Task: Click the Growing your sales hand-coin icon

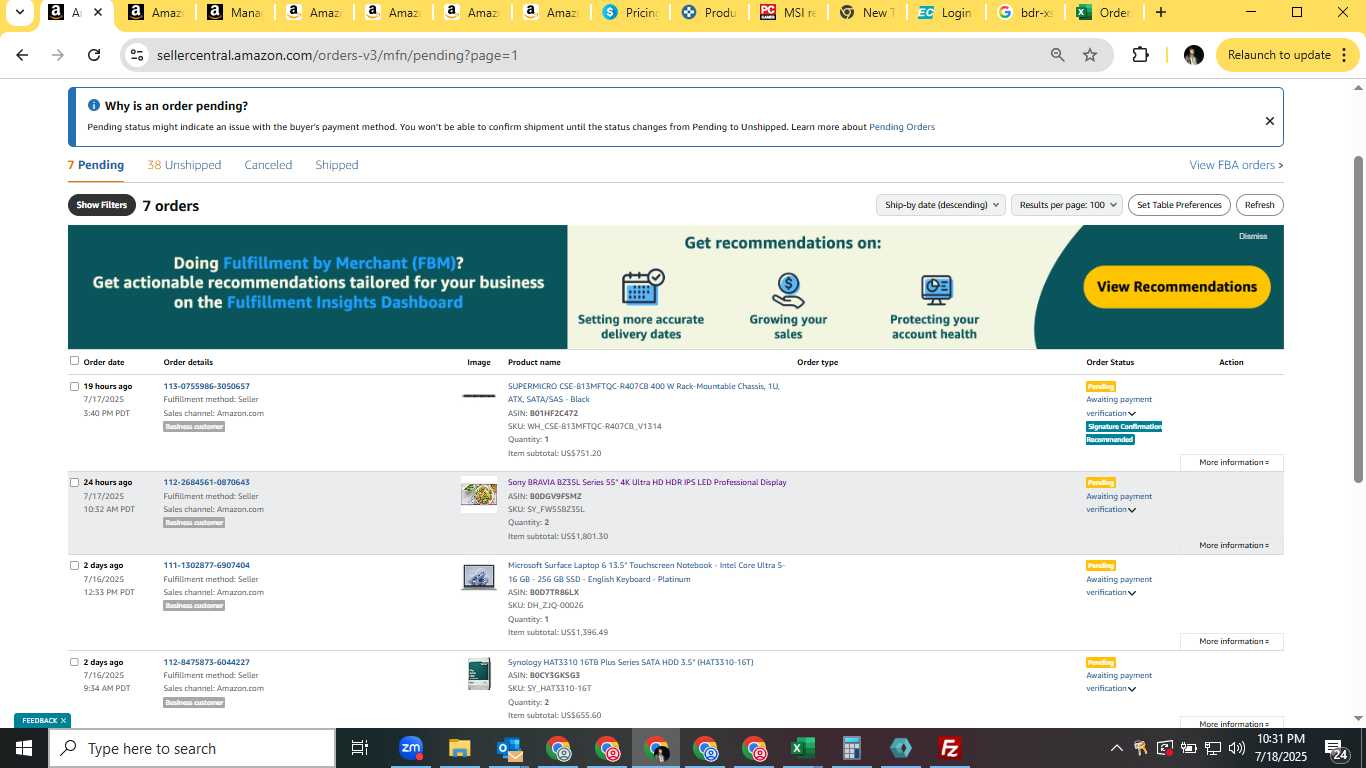Action: pos(788,290)
